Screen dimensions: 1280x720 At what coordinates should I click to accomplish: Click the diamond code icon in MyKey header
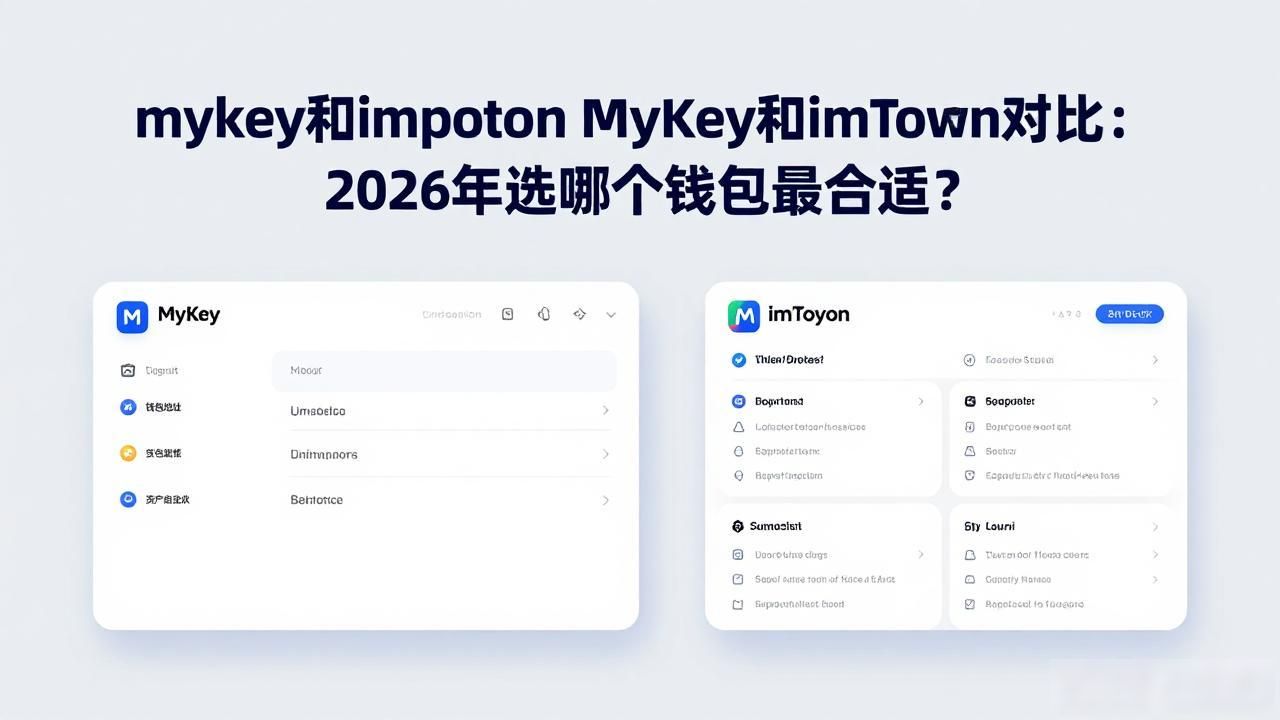(579, 314)
